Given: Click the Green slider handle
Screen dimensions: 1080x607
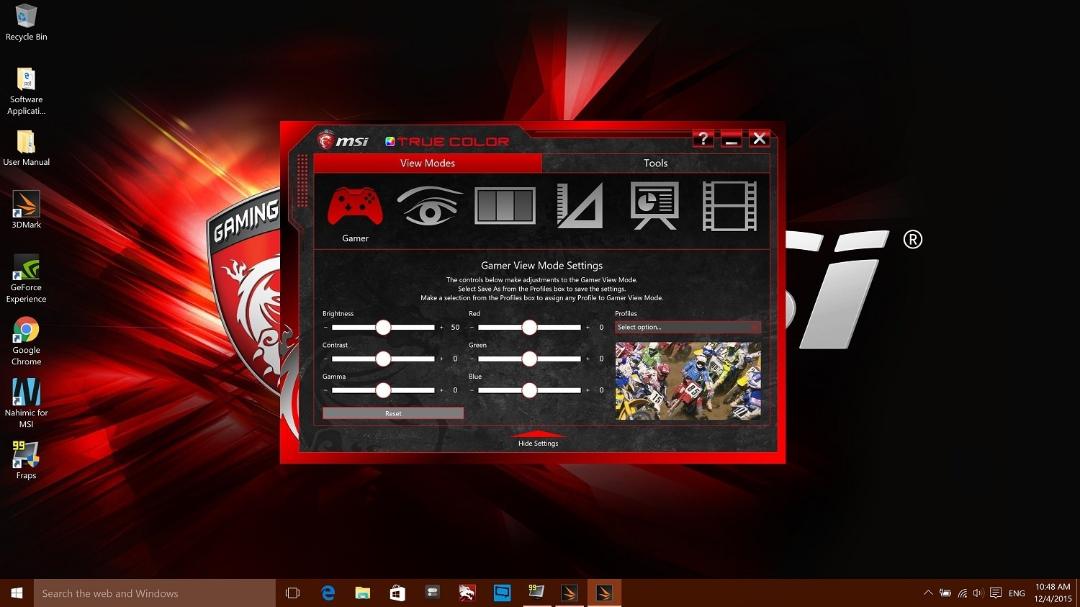Looking at the screenshot, I should coord(529,358).
